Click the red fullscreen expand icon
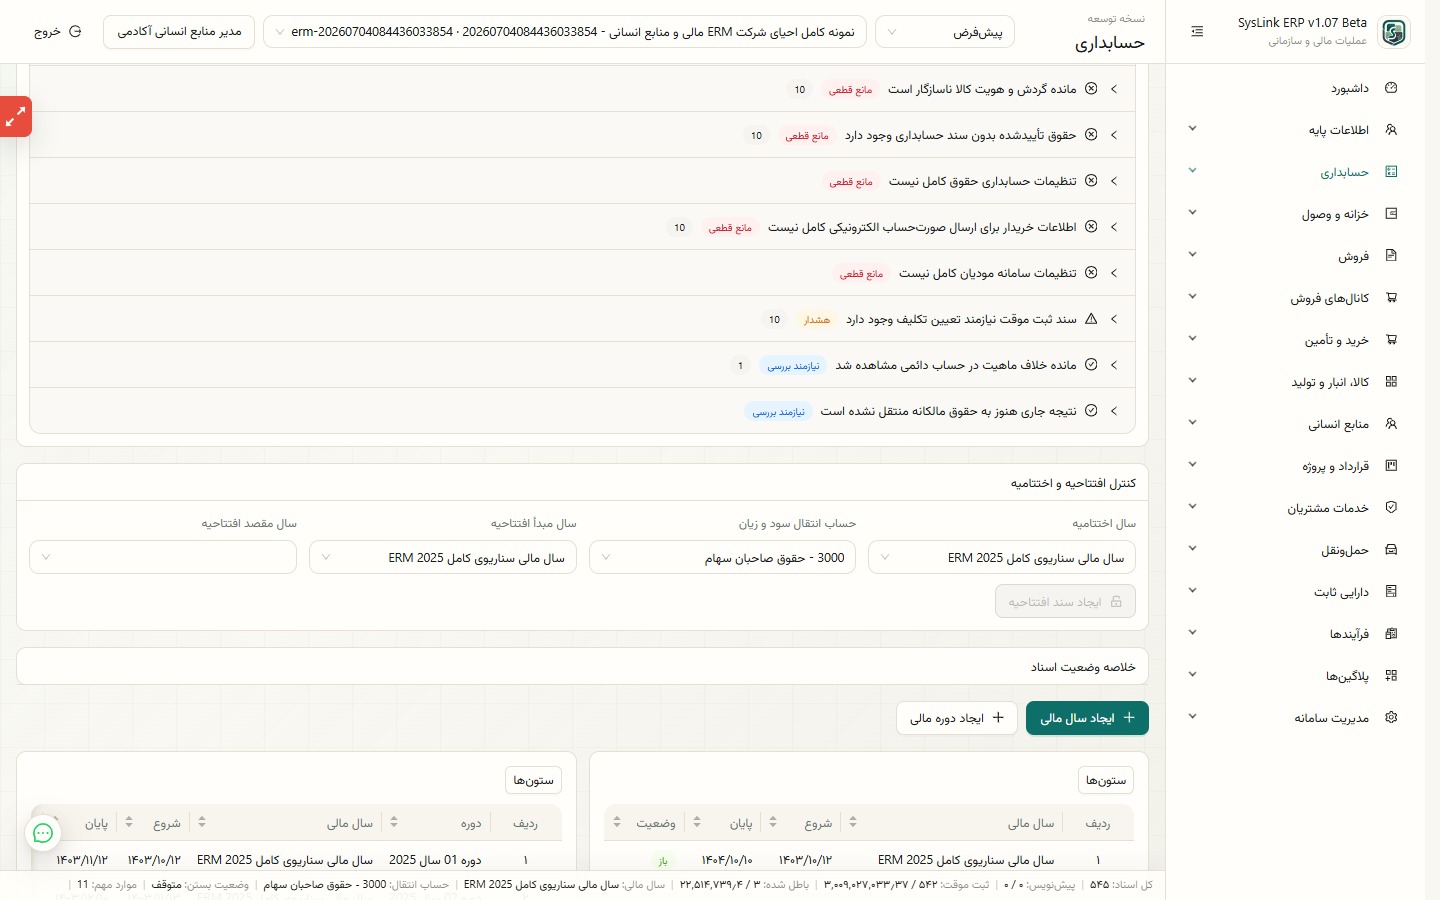Image resolution: width=1440 pixels, height=900 pixels. click(15, 117)
